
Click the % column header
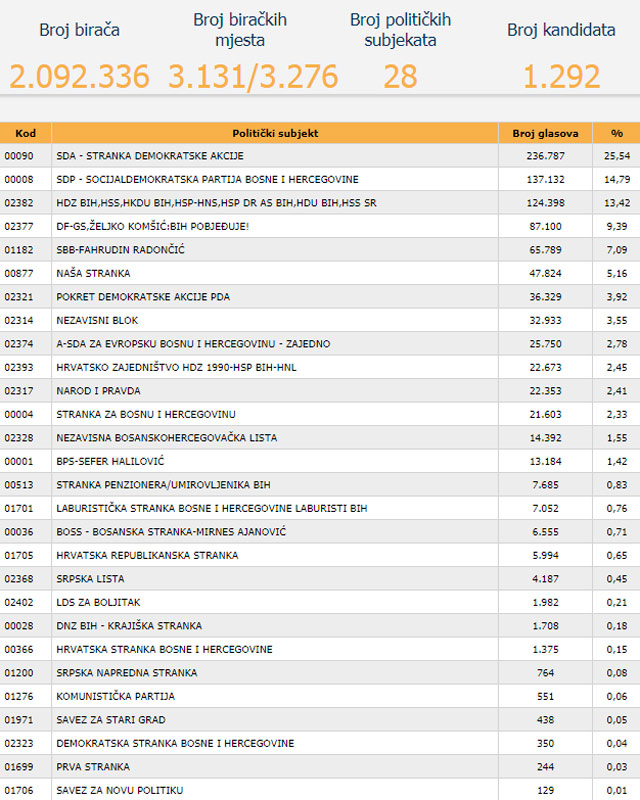[x=617, y=133]
